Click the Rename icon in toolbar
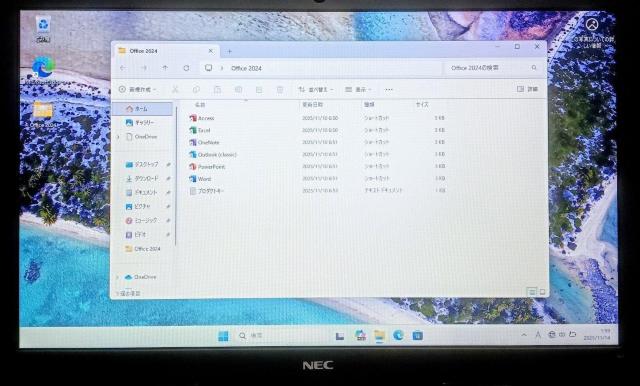The image size is (640, 386). 238,89
